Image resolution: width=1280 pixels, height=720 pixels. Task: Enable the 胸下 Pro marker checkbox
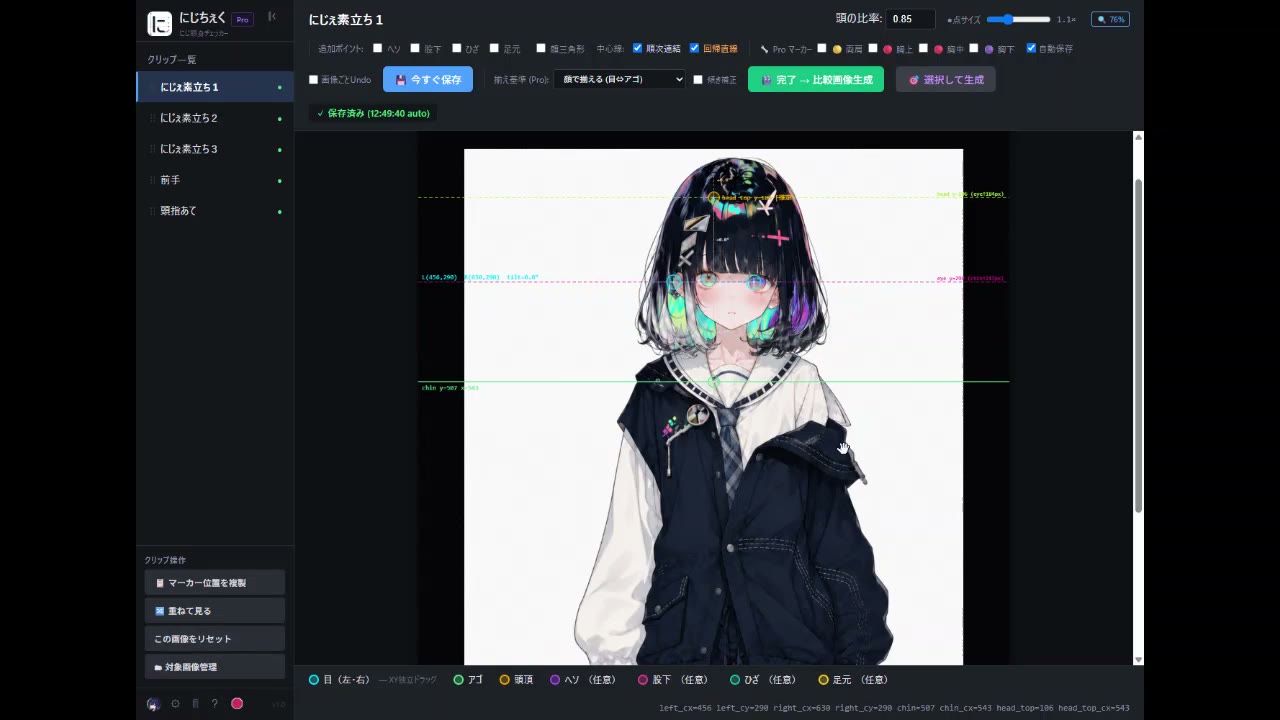(974, 48)
